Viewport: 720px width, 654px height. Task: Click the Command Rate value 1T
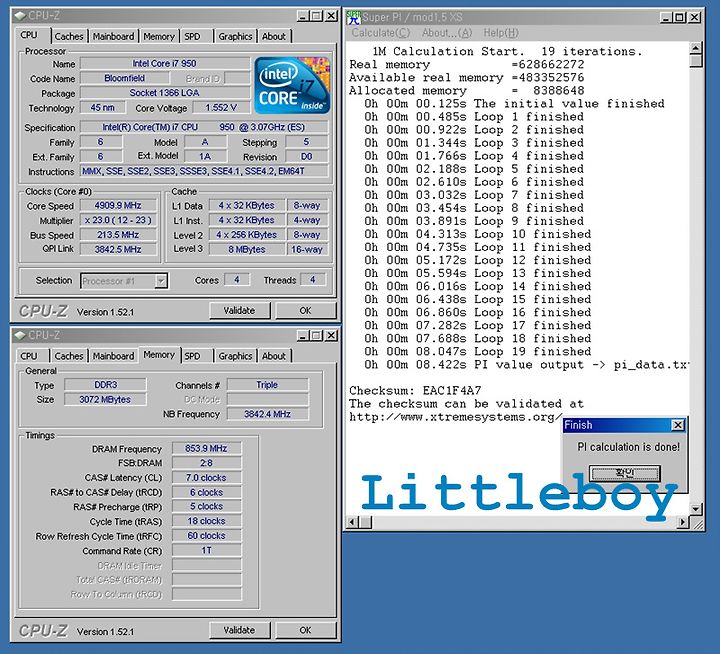[206, 550]
